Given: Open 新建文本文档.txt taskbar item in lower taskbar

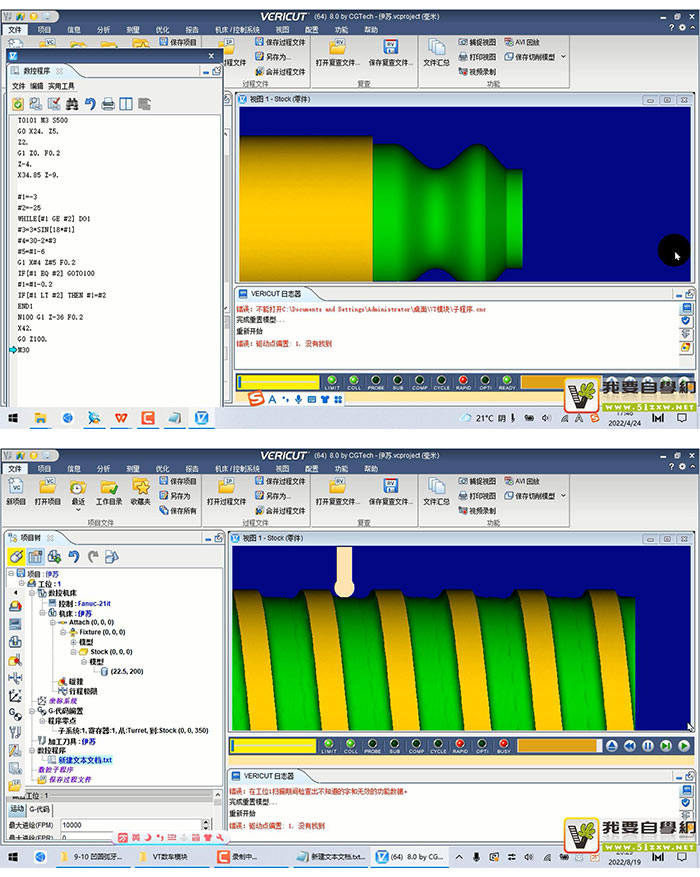Looking at the screenshot, I should click(x=331, y=856).
